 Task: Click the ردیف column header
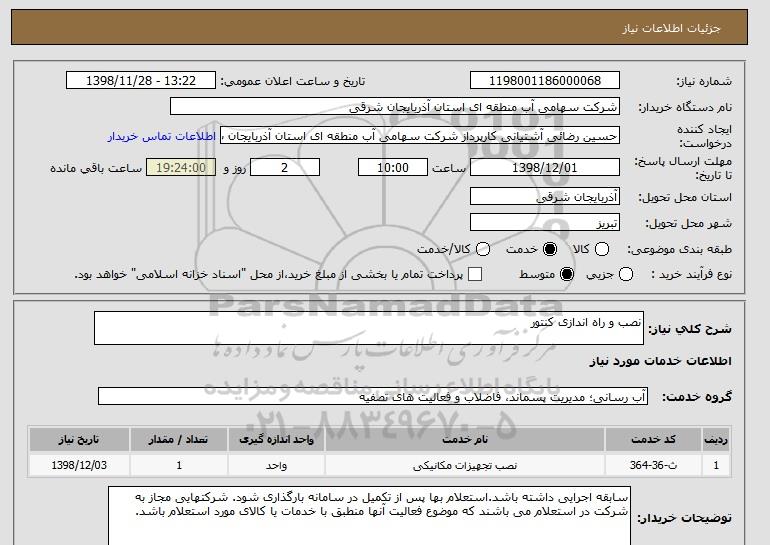coord(716,439)
